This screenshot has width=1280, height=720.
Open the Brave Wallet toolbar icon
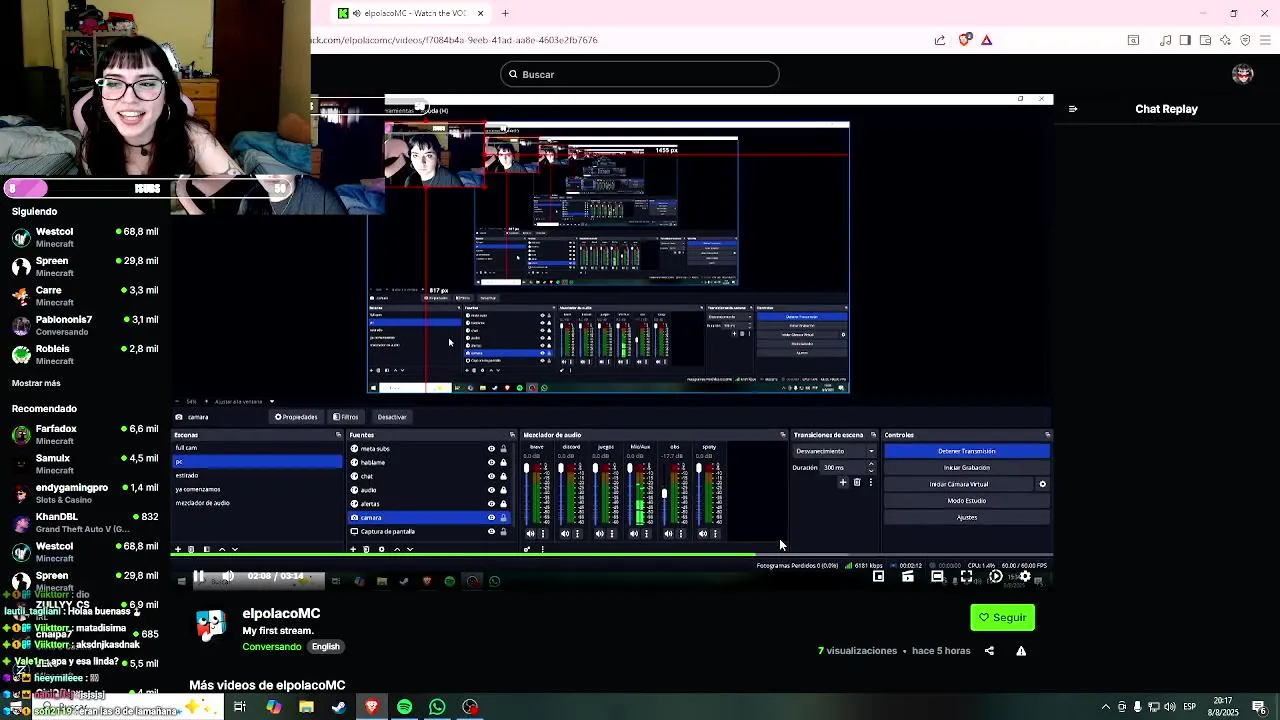1205,40
